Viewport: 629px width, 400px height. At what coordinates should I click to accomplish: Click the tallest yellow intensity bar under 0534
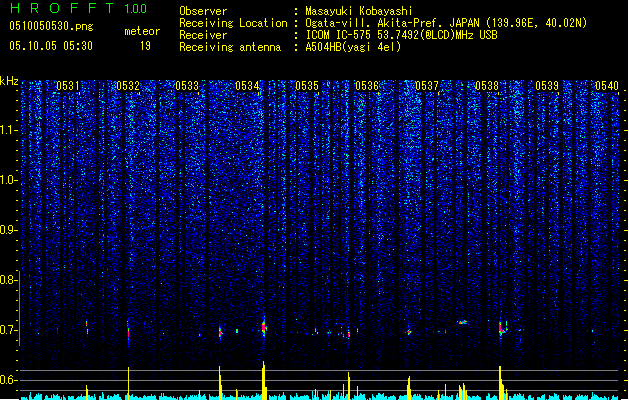coord(264,380)
